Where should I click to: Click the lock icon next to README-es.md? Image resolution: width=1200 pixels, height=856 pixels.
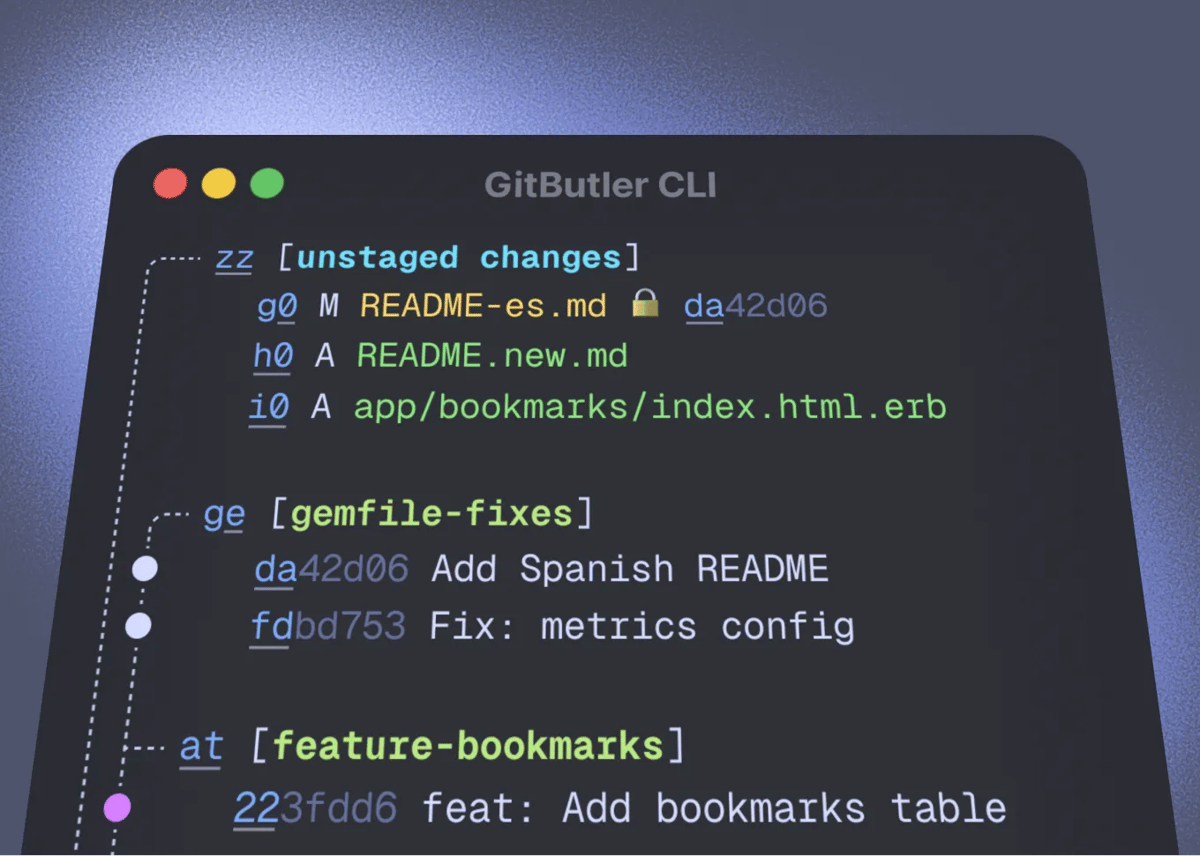pos(646,305)
